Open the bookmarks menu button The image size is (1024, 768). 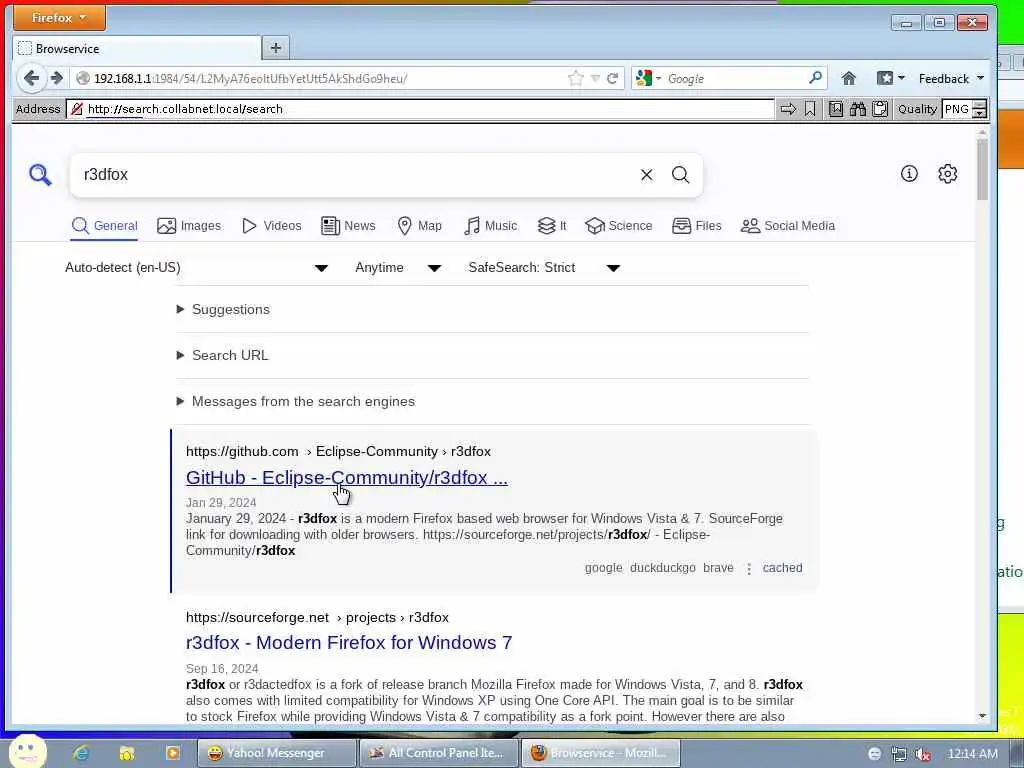coord(890,78)
